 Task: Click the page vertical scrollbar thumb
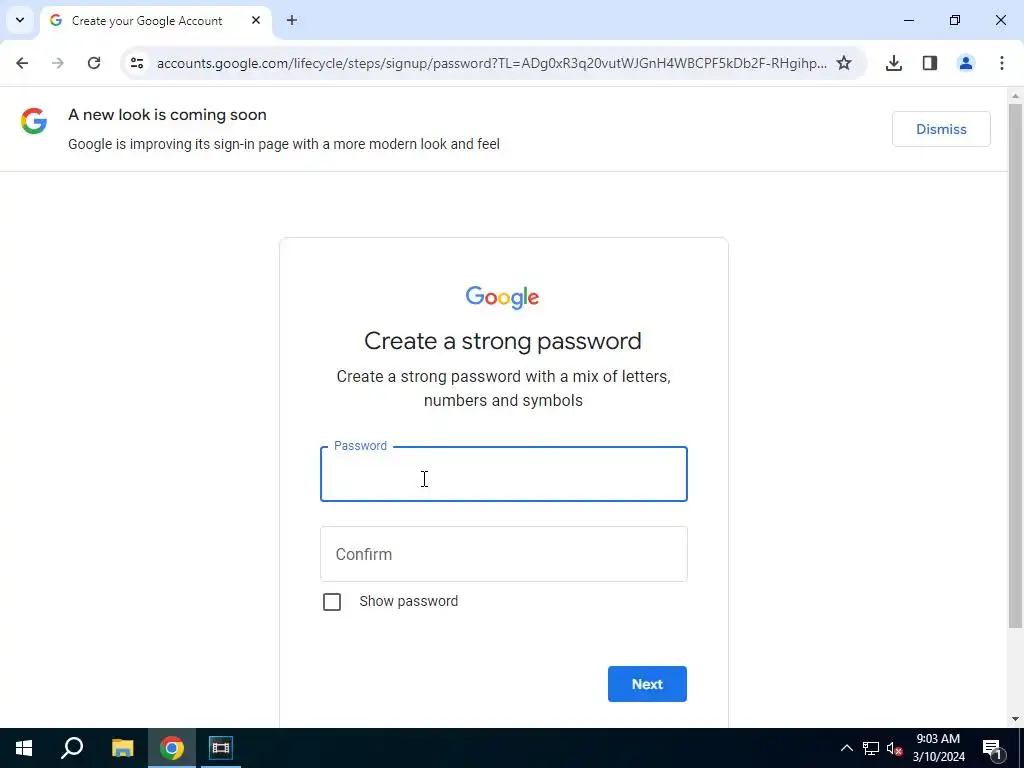(x=1016, y=365)
